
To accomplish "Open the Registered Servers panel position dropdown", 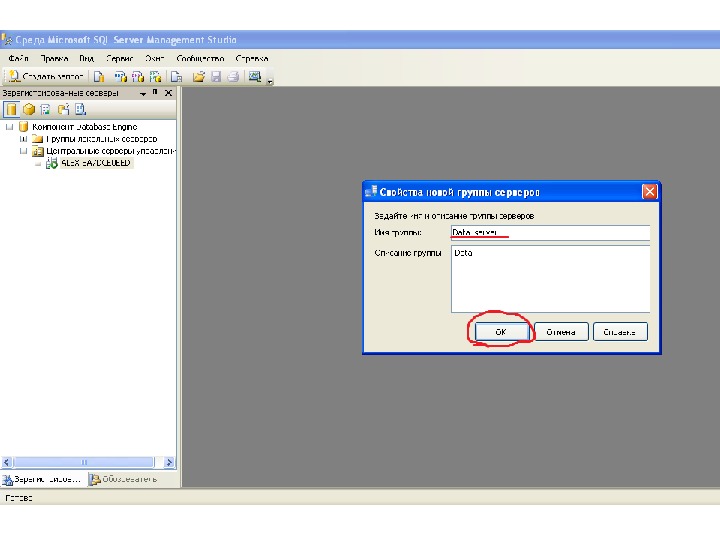I will coord(143,93).
